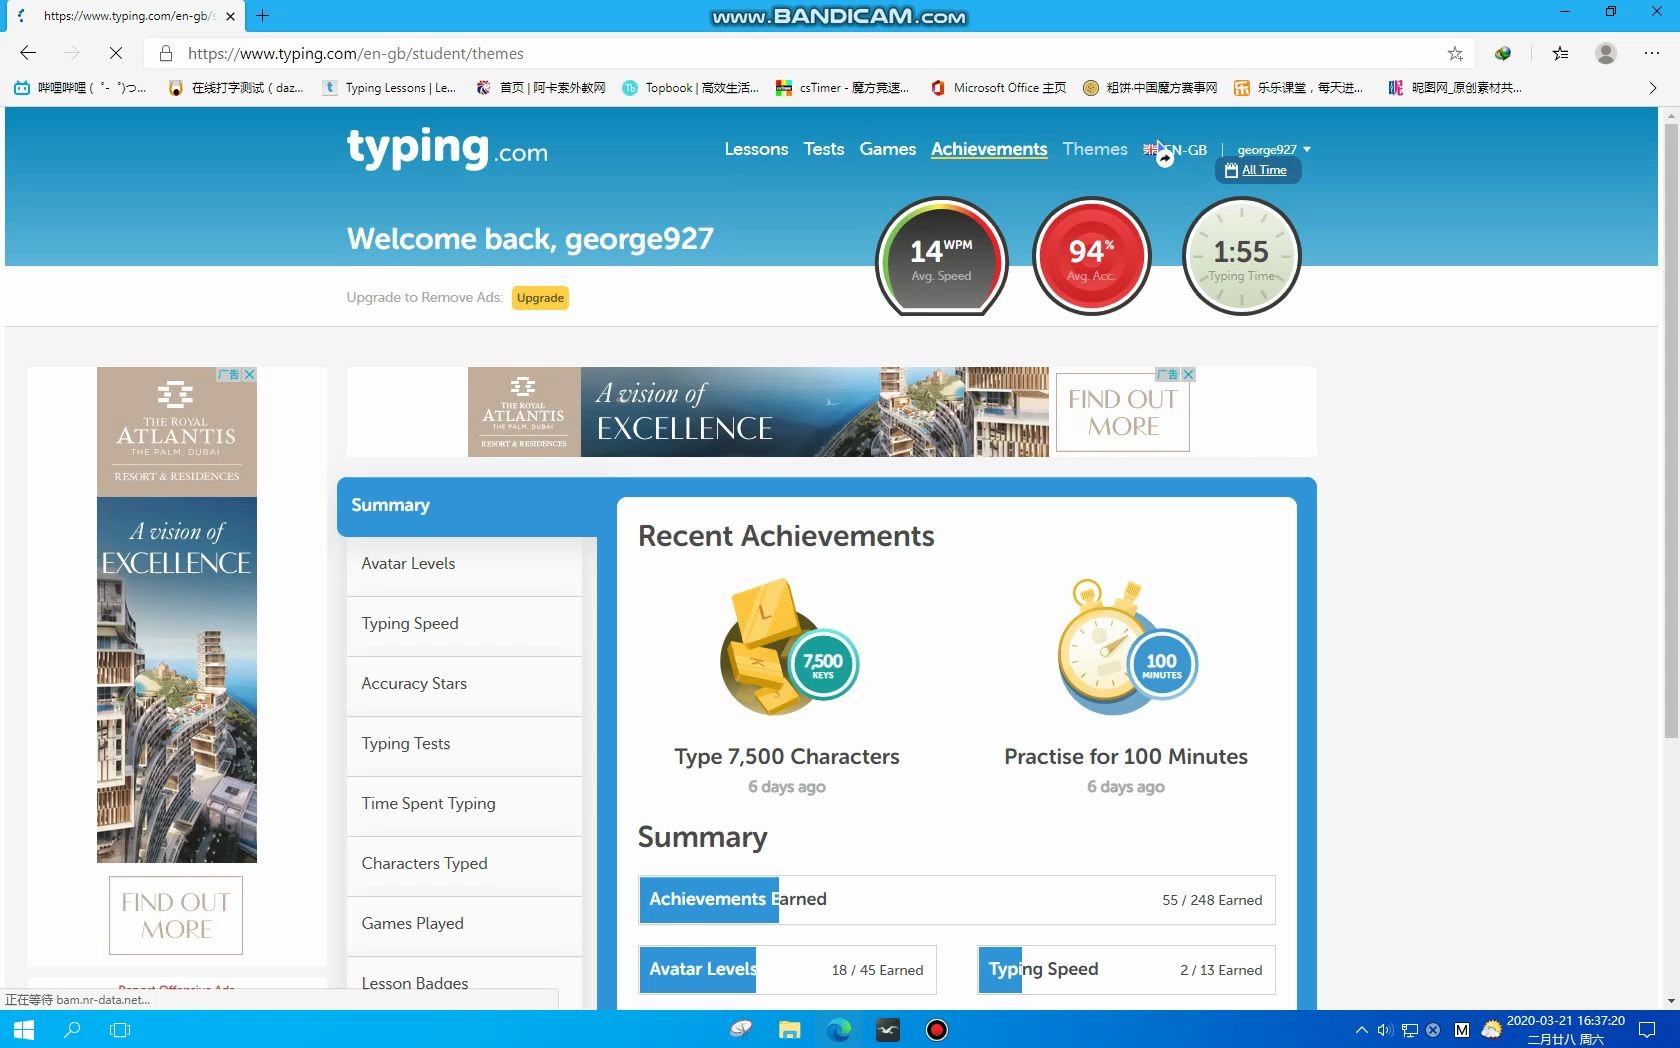Open a new browser tab

click(263, 15)
